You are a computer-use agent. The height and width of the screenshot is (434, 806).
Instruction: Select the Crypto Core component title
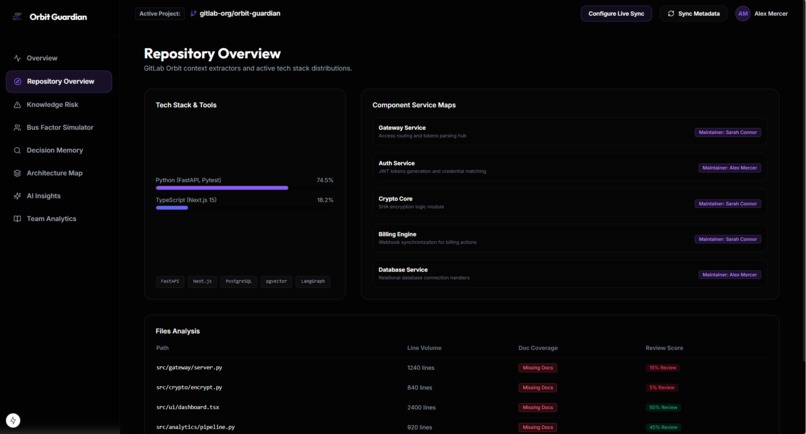tap(395, 198)
